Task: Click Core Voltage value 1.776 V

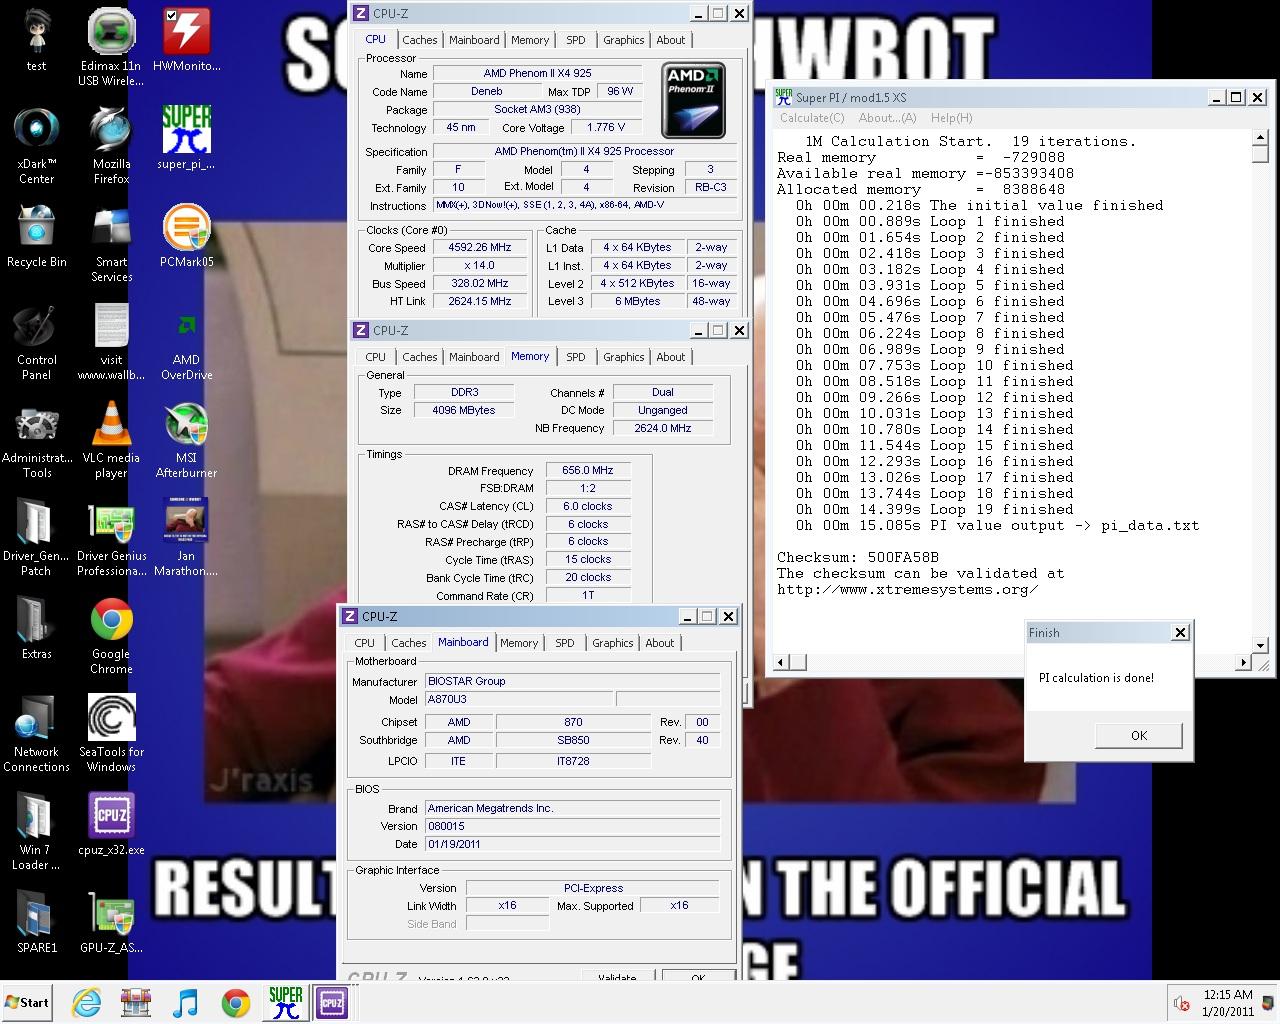Action: pos(606,127)
